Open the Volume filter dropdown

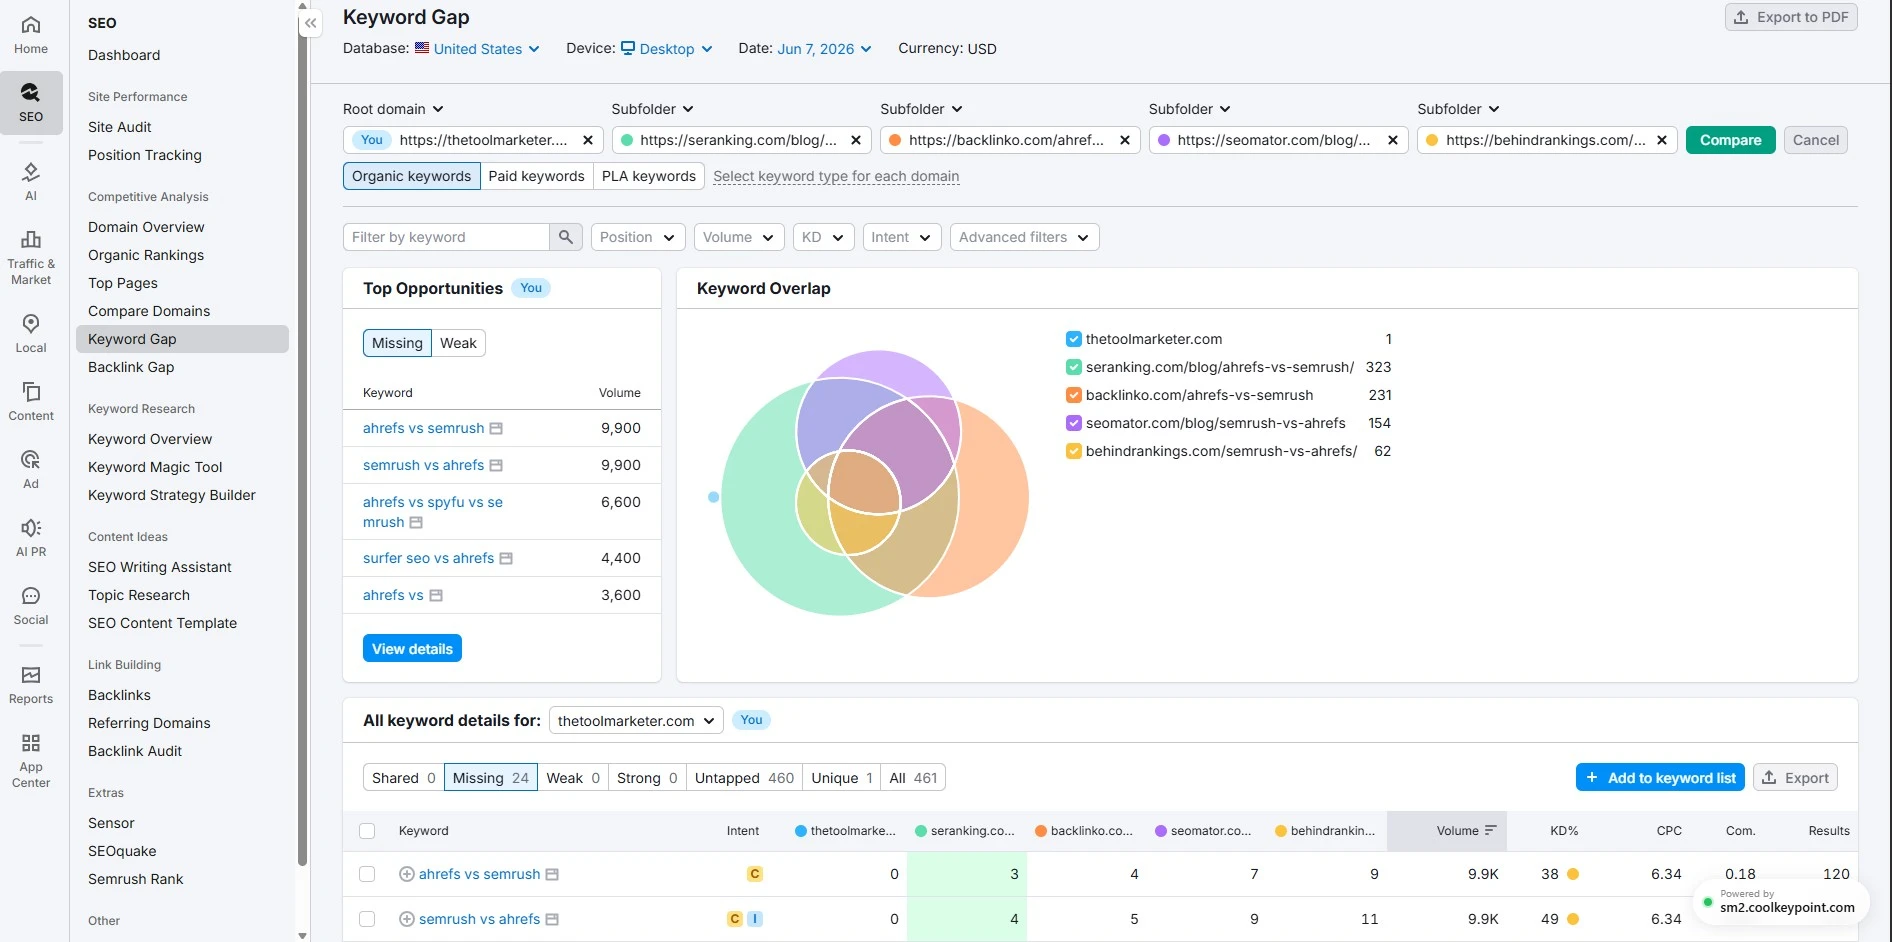739,237
